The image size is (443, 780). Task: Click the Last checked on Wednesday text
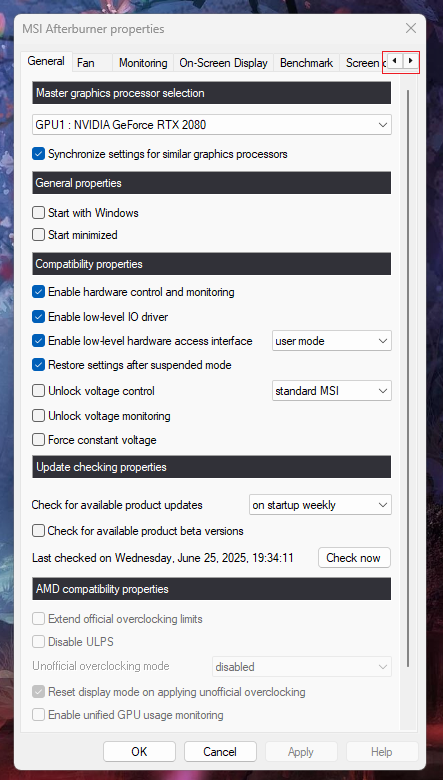tap(163, 558)
